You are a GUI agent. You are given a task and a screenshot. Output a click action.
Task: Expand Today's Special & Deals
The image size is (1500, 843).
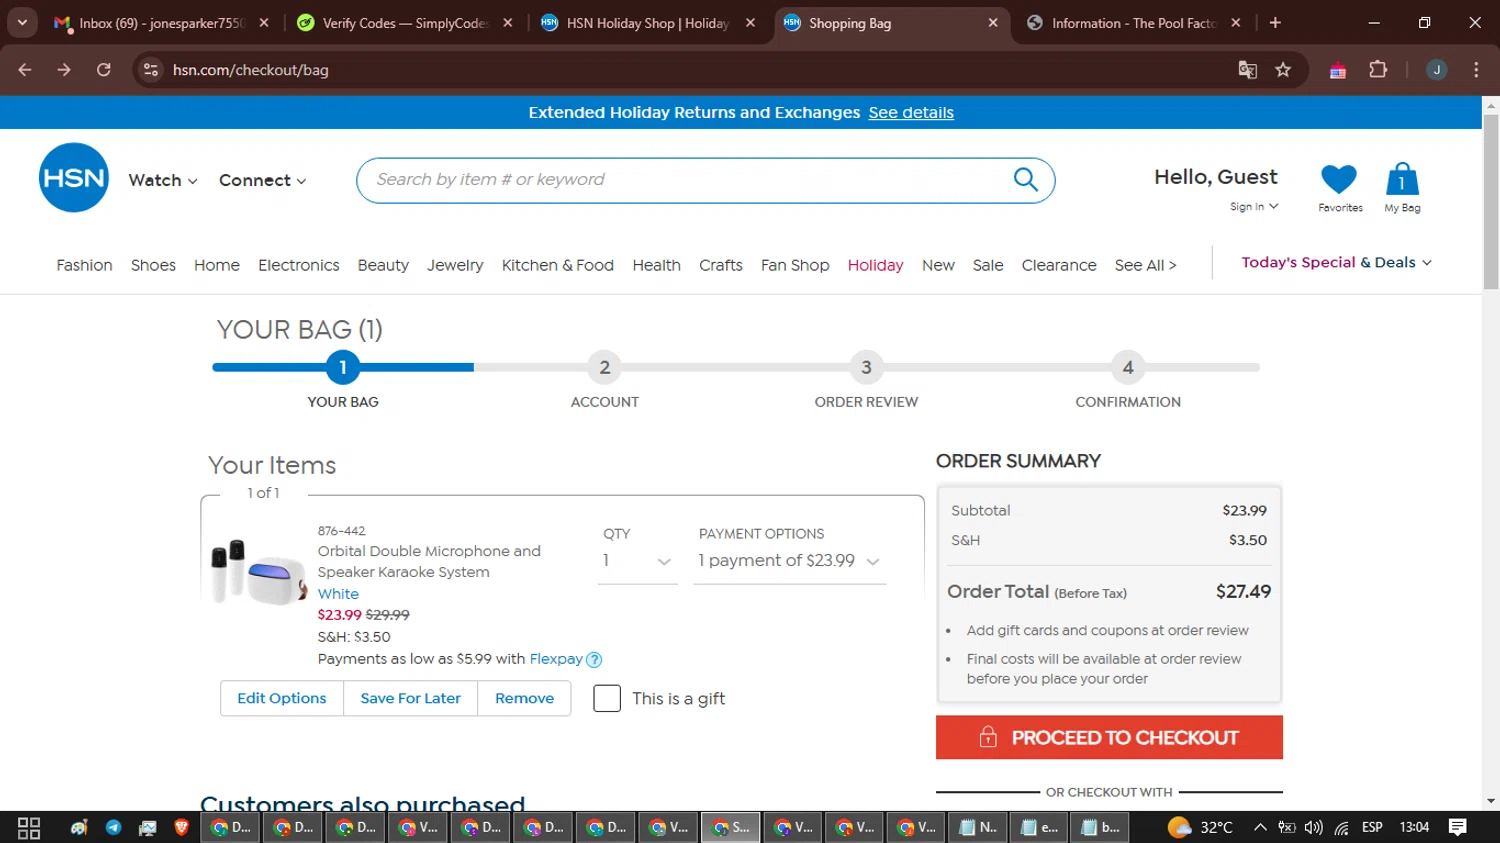(x=1337, y=262)
